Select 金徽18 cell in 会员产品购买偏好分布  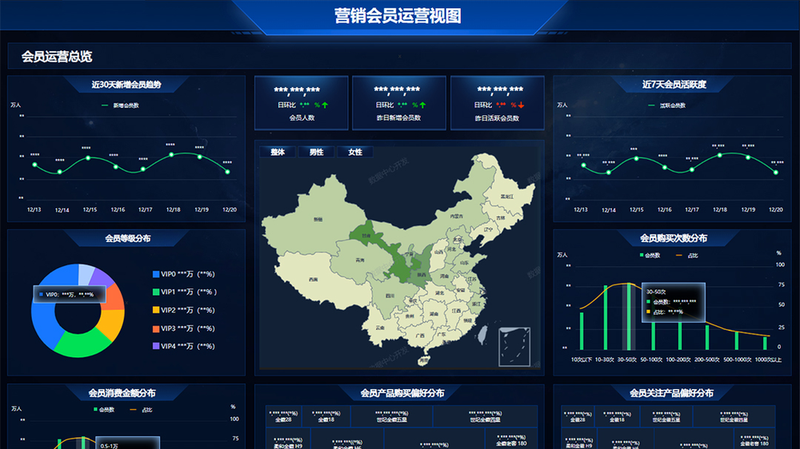(x=326, y=416)
